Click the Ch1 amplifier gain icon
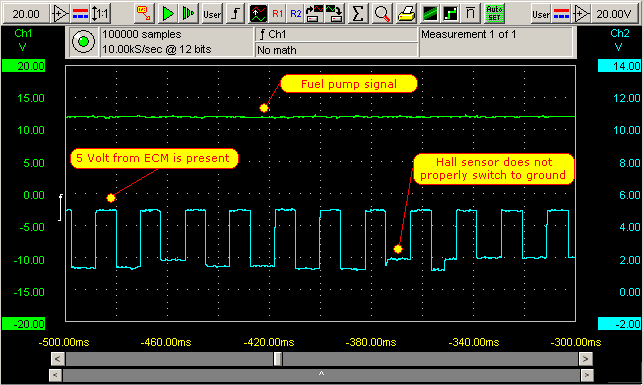This screenshot has width=643, height=385. [60, 14]
